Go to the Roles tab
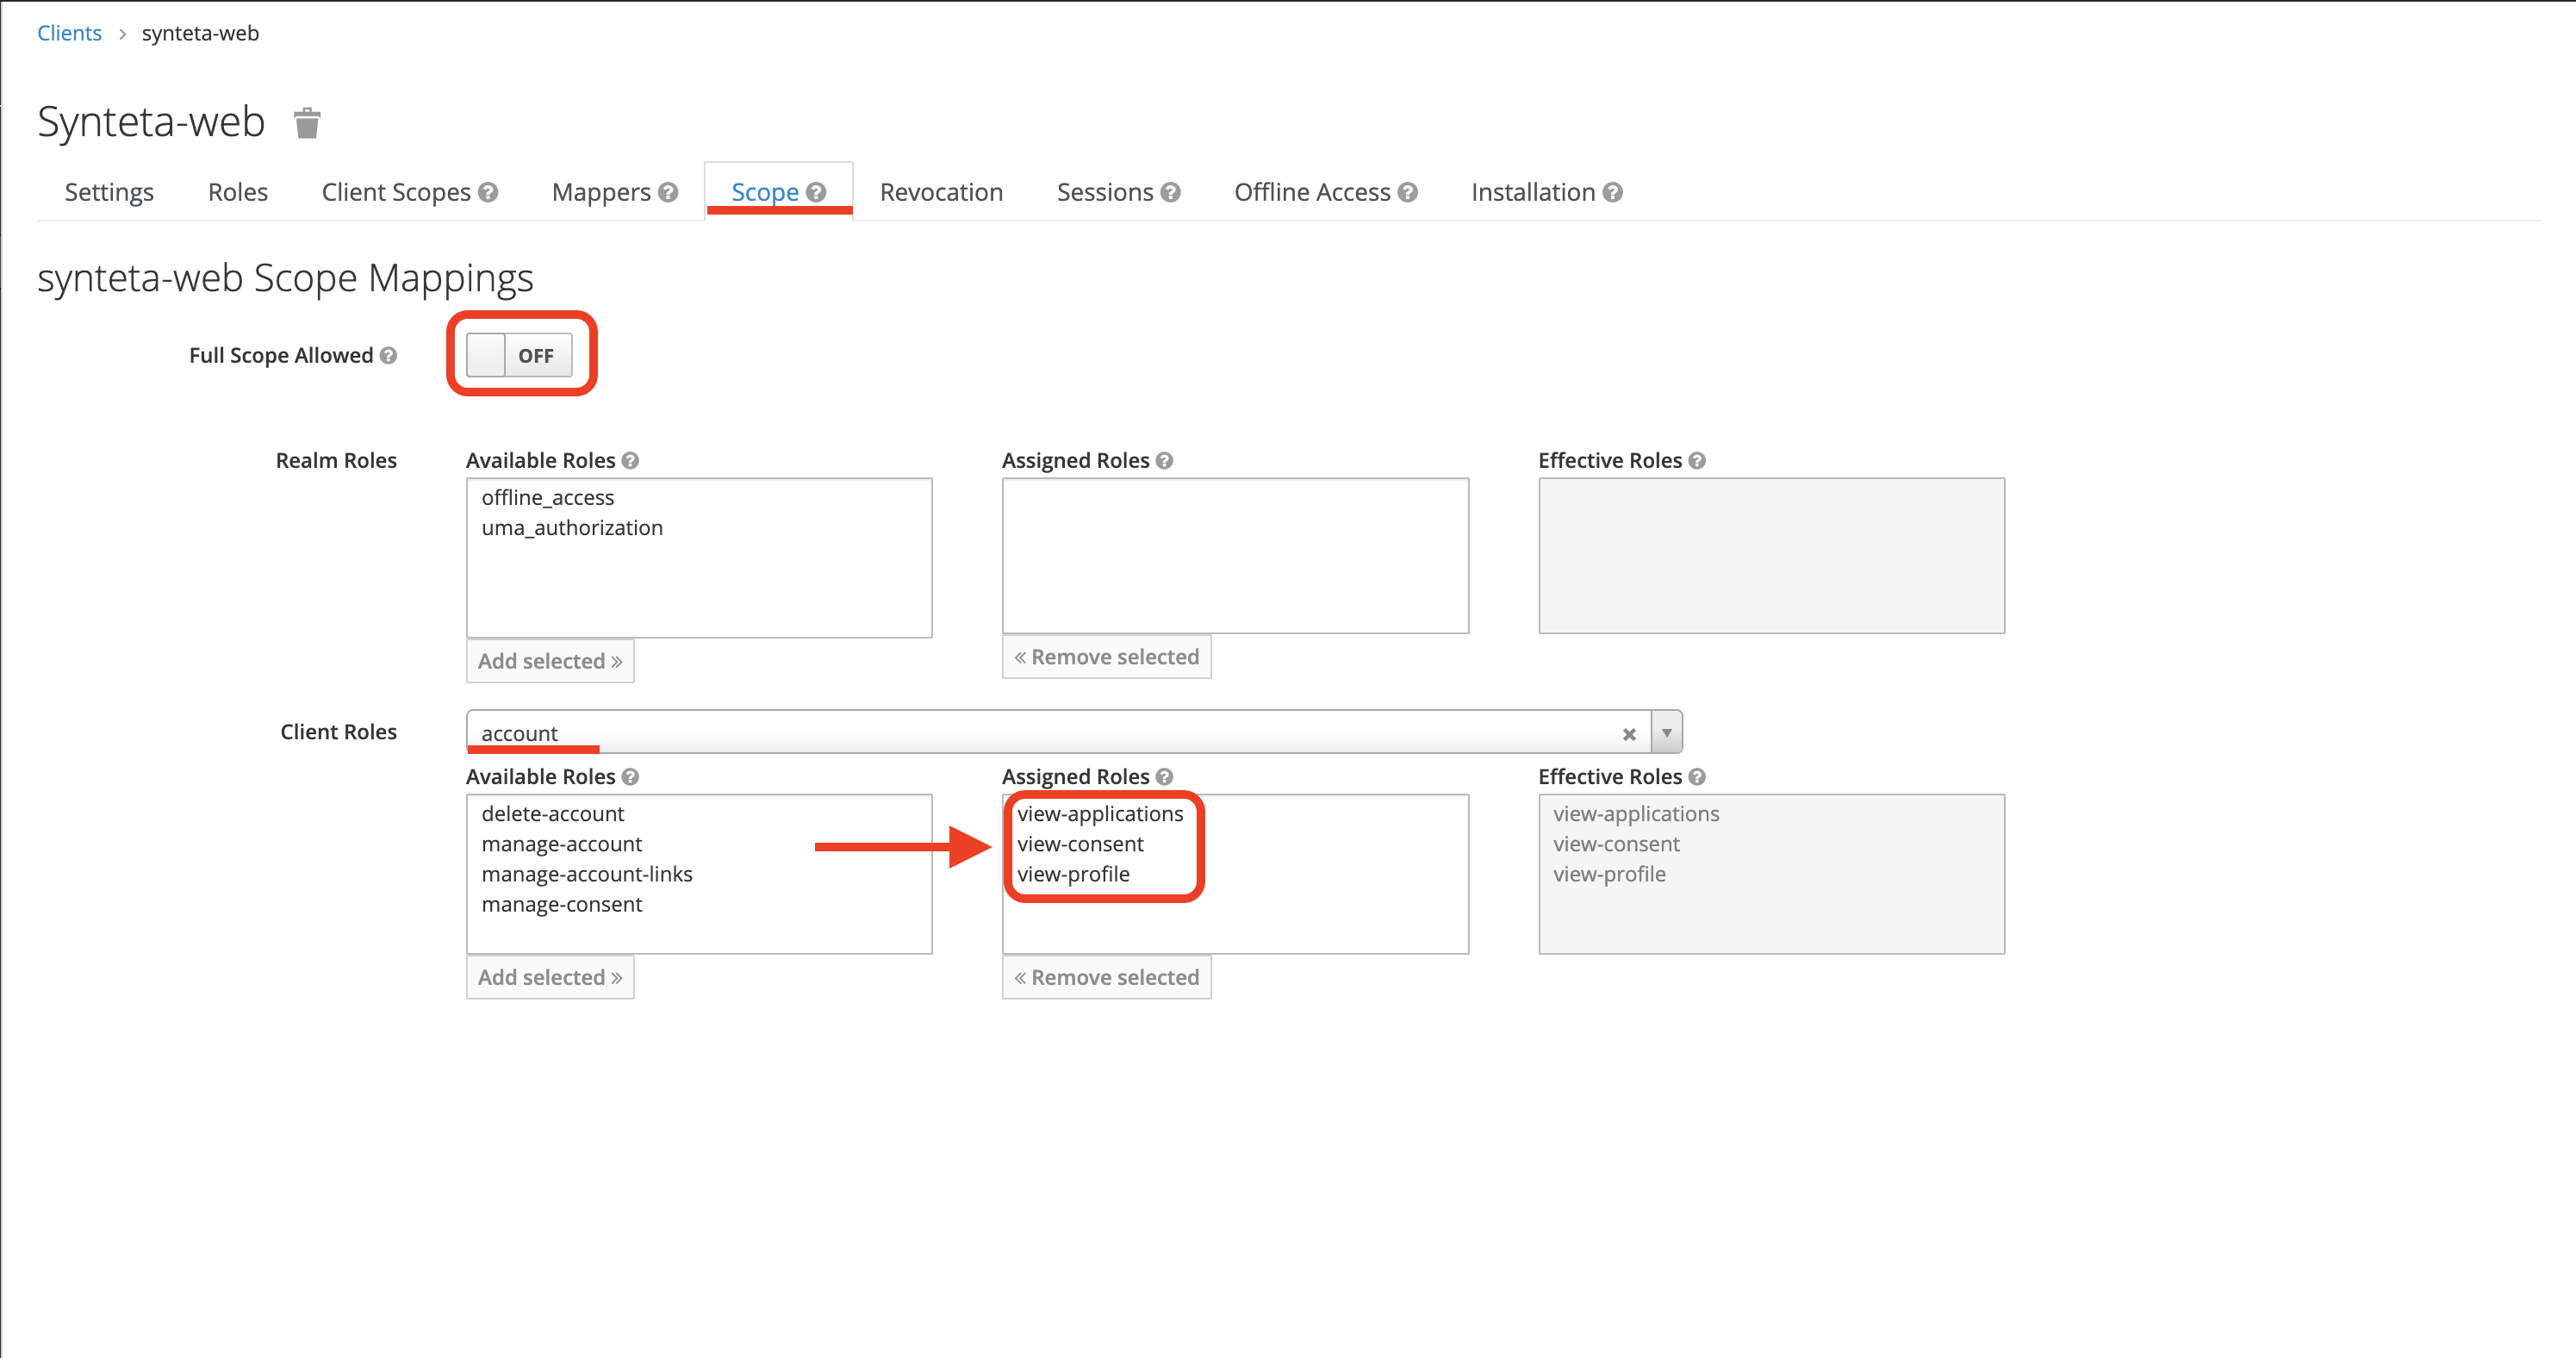Viewport: 2576px width, 1358px height. click(237, 192)
